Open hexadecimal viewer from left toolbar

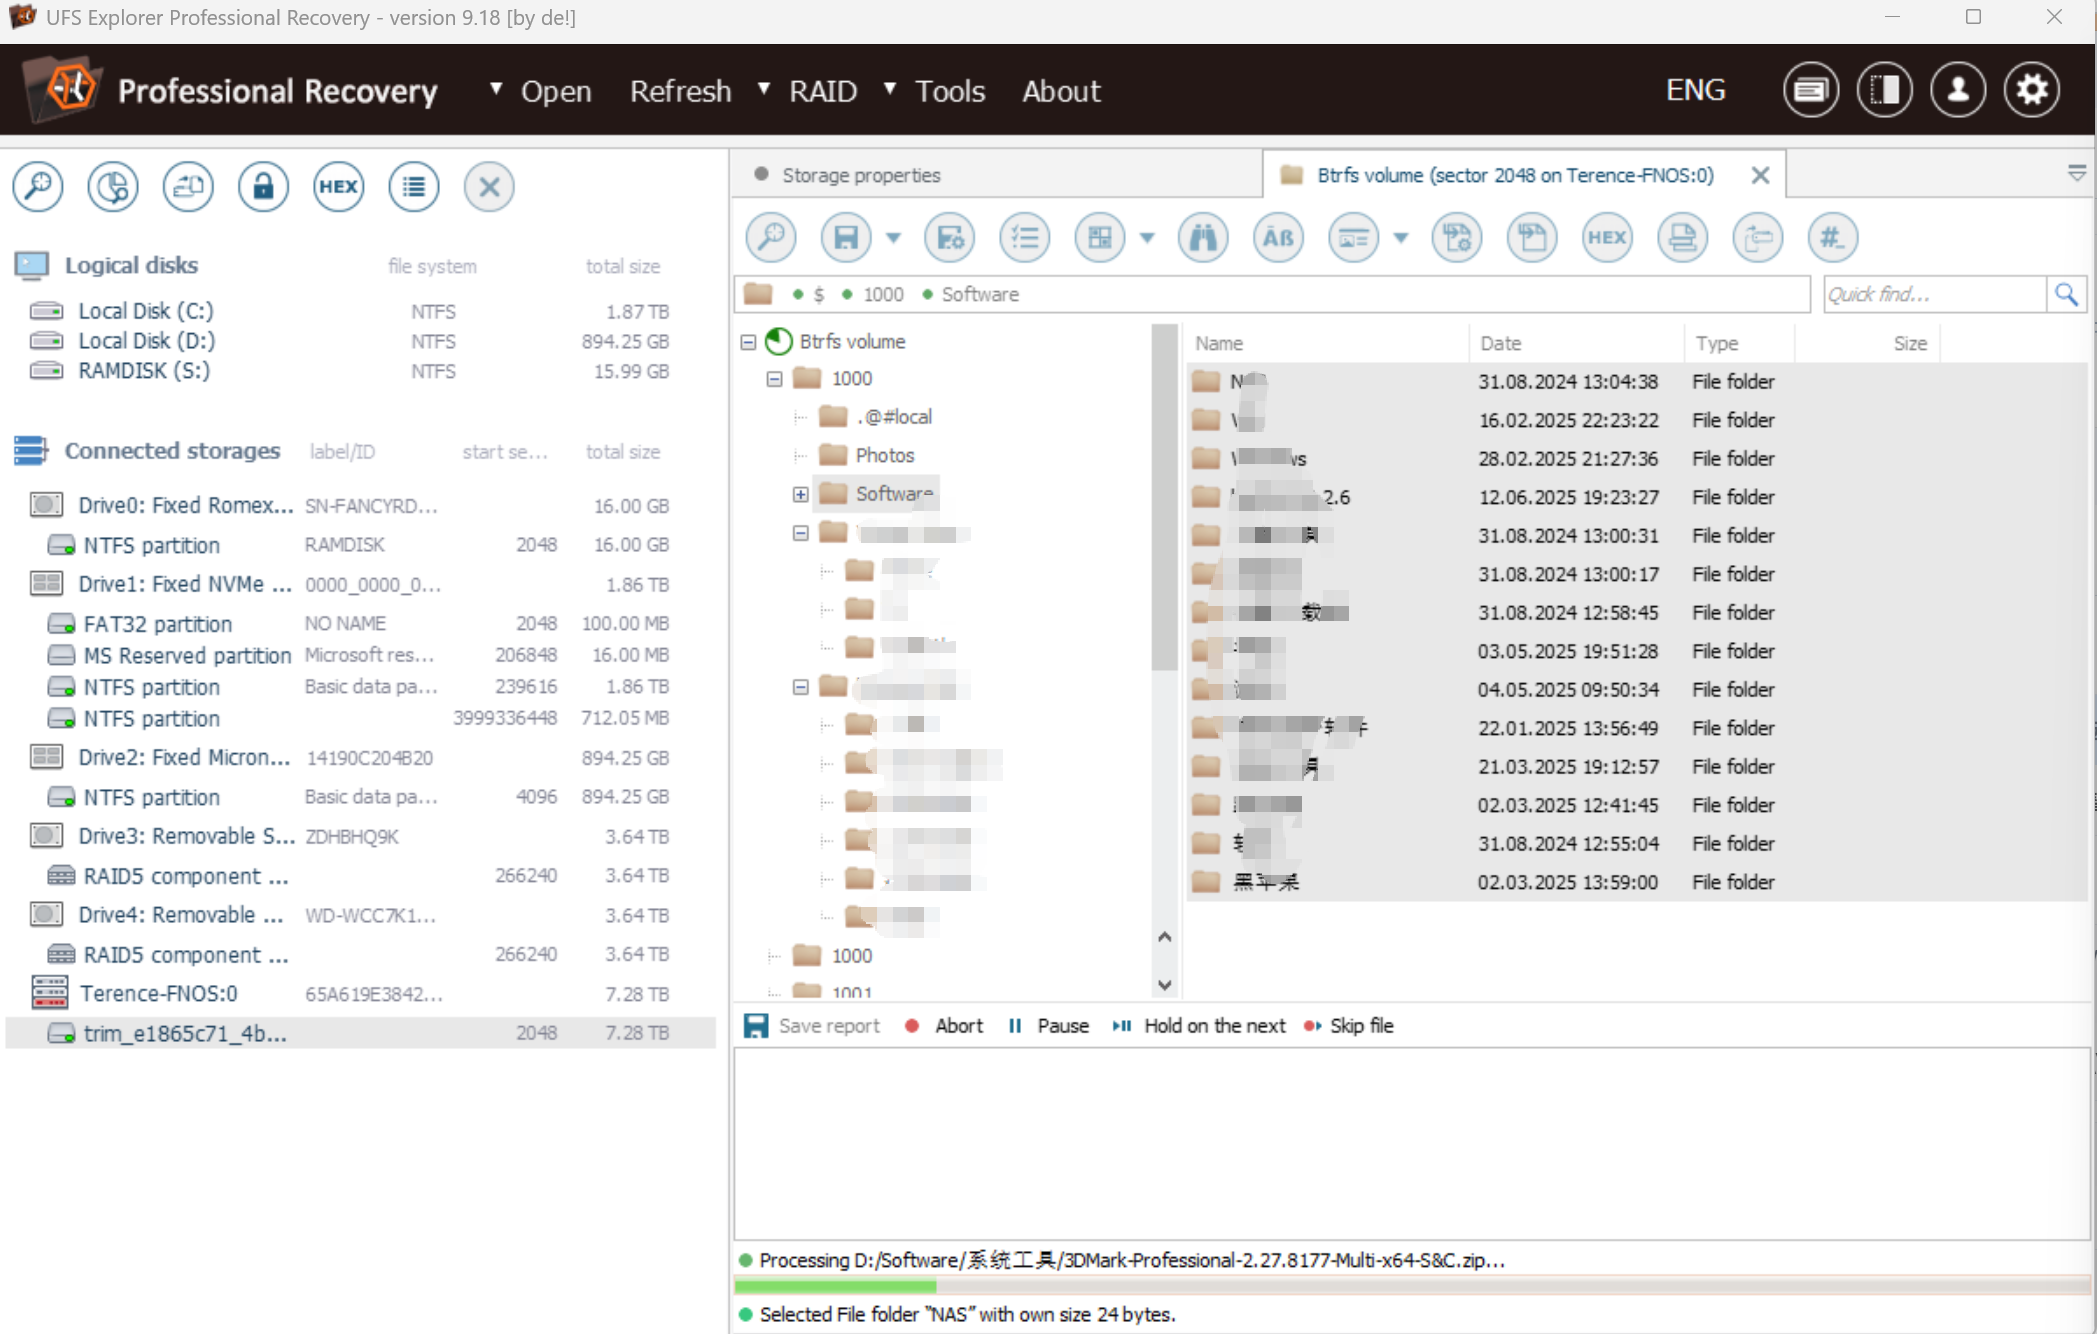(338, 187)
